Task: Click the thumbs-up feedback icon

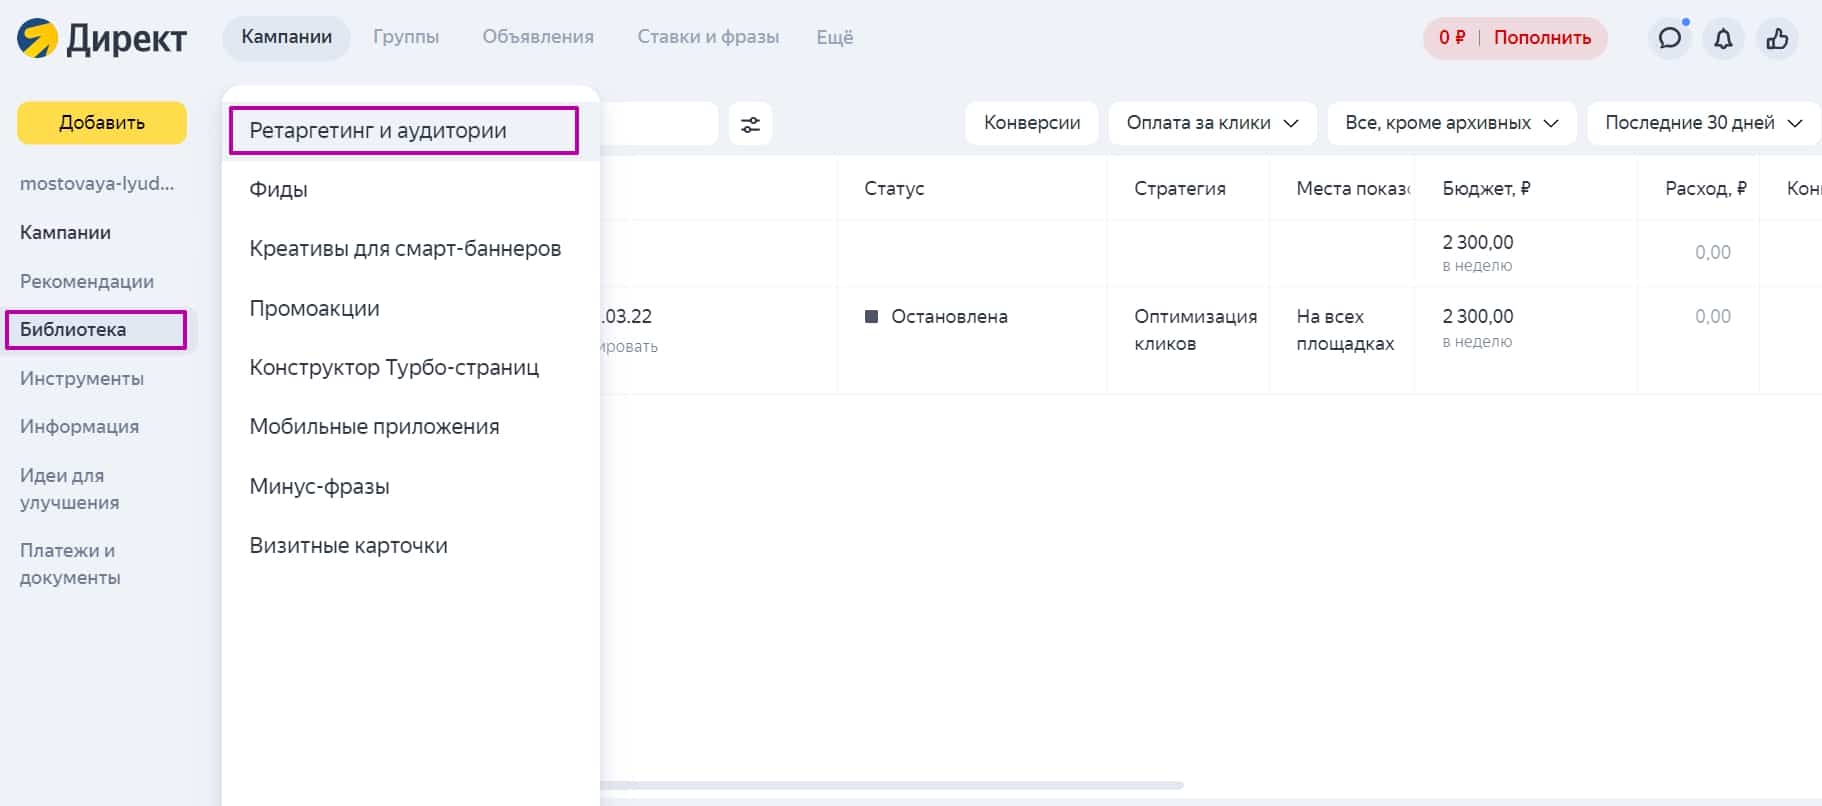Action: [x=1777, y=38]
